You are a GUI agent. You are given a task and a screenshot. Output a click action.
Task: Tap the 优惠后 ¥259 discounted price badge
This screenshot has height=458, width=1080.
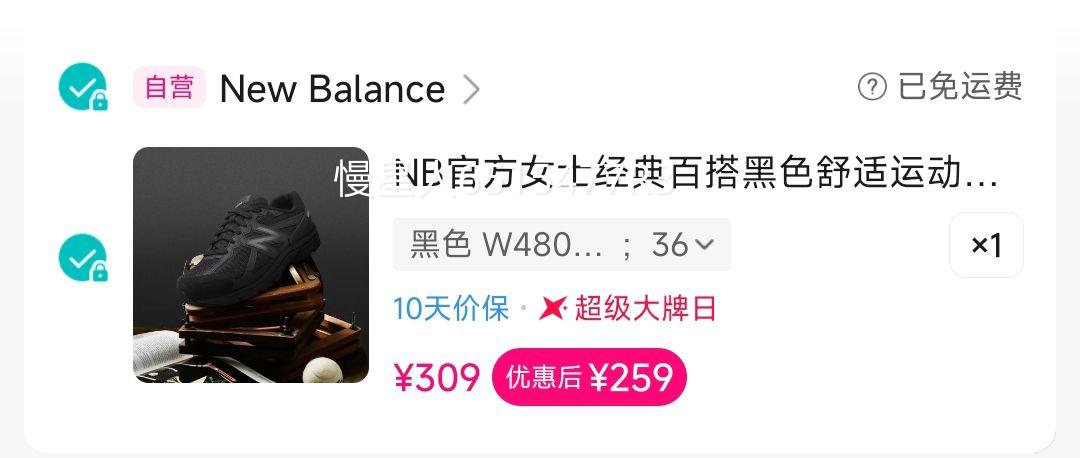[x=589, y=377]
